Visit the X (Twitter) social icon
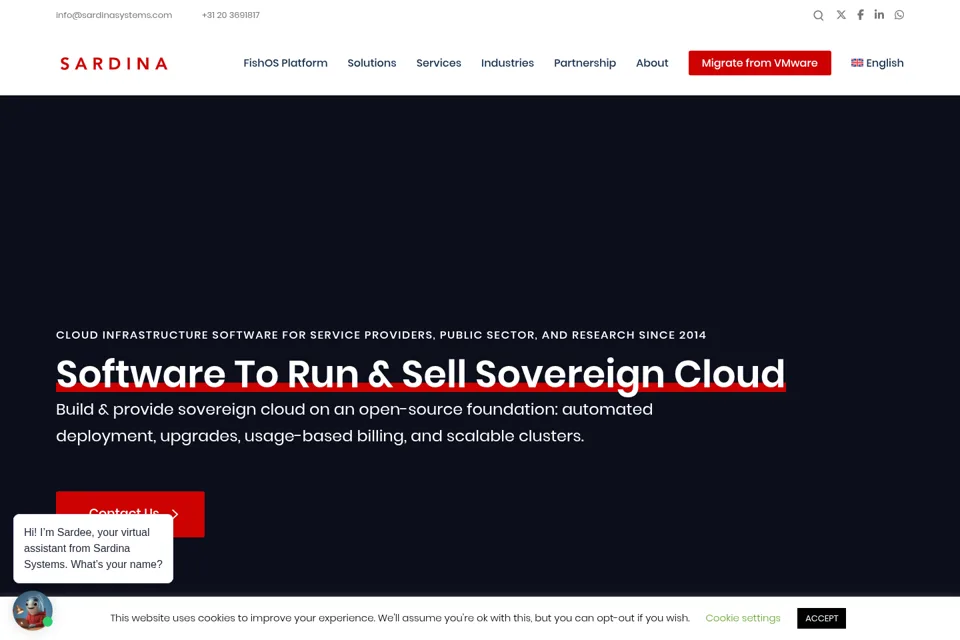The image size is (960, 640). (x=841, y=15)
